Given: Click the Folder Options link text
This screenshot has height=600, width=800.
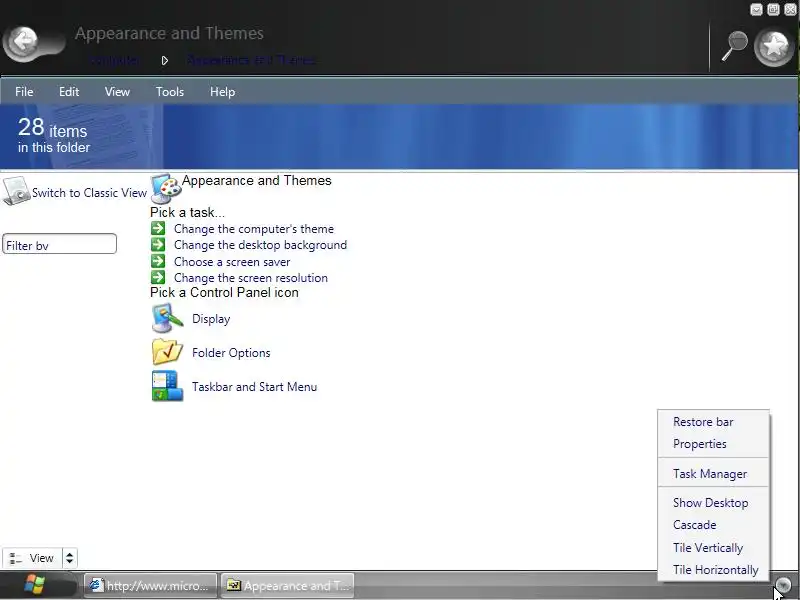Looking at the screenshot, I should (x=231, y=353).
